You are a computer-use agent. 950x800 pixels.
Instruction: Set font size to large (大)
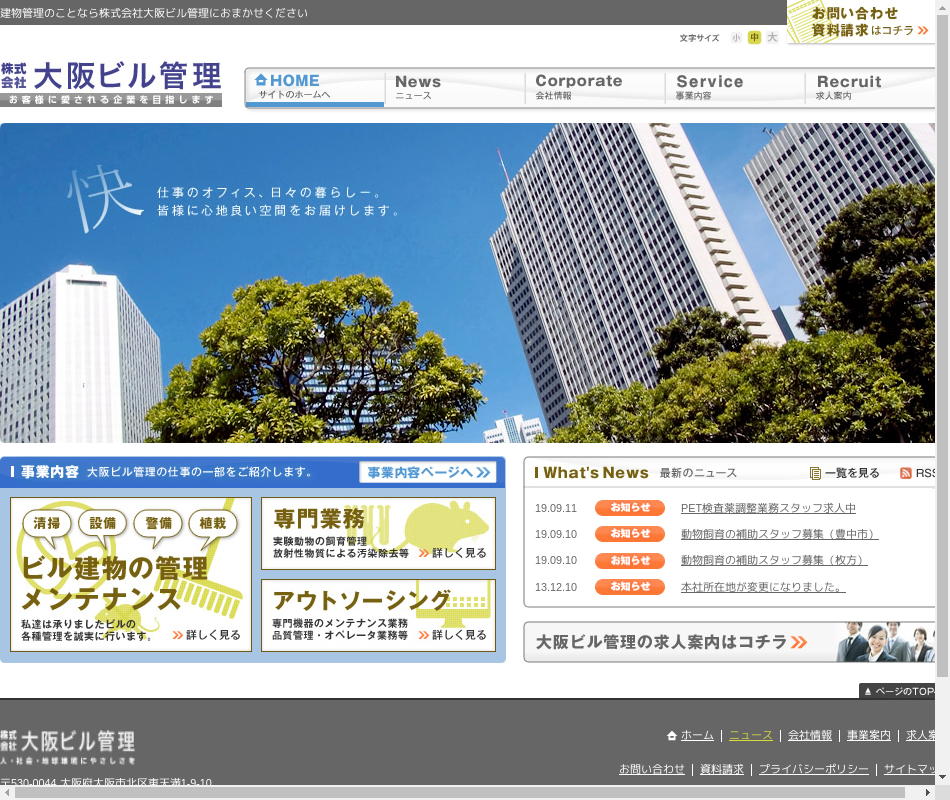pyautogui.click(x=772, y=38)
